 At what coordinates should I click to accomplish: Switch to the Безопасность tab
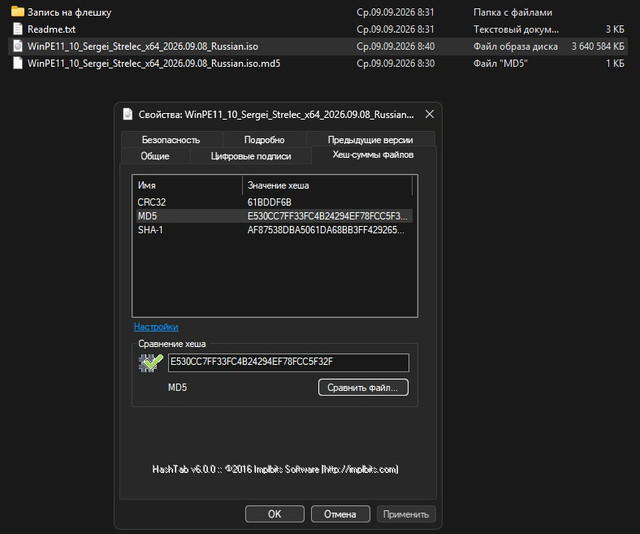coord(171,140)
